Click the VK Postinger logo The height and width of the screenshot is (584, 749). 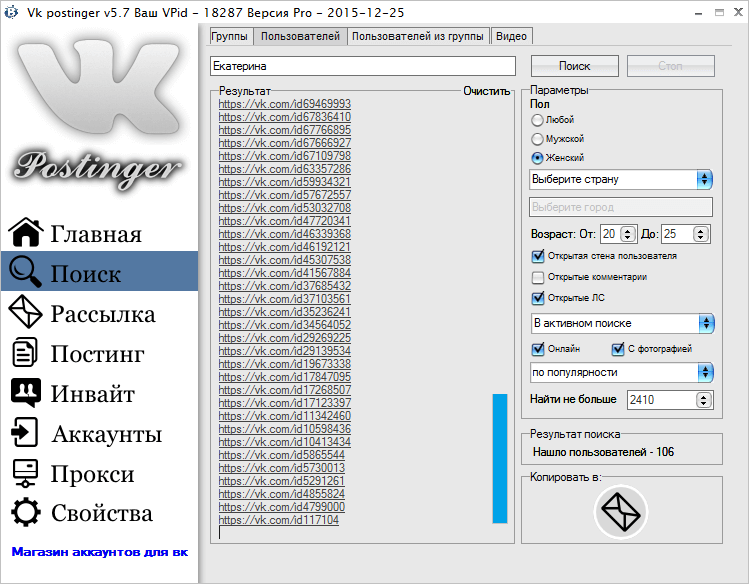(98, 115)
